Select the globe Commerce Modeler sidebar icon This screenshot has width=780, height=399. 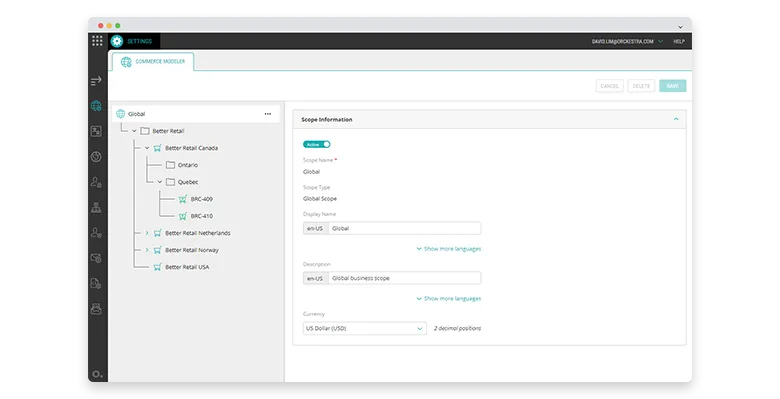point(96,106)
